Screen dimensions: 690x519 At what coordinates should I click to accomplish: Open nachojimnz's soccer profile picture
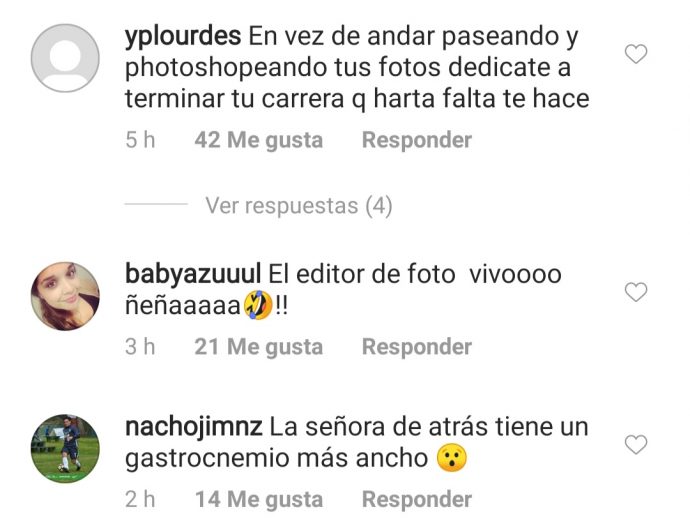[65, 449]
